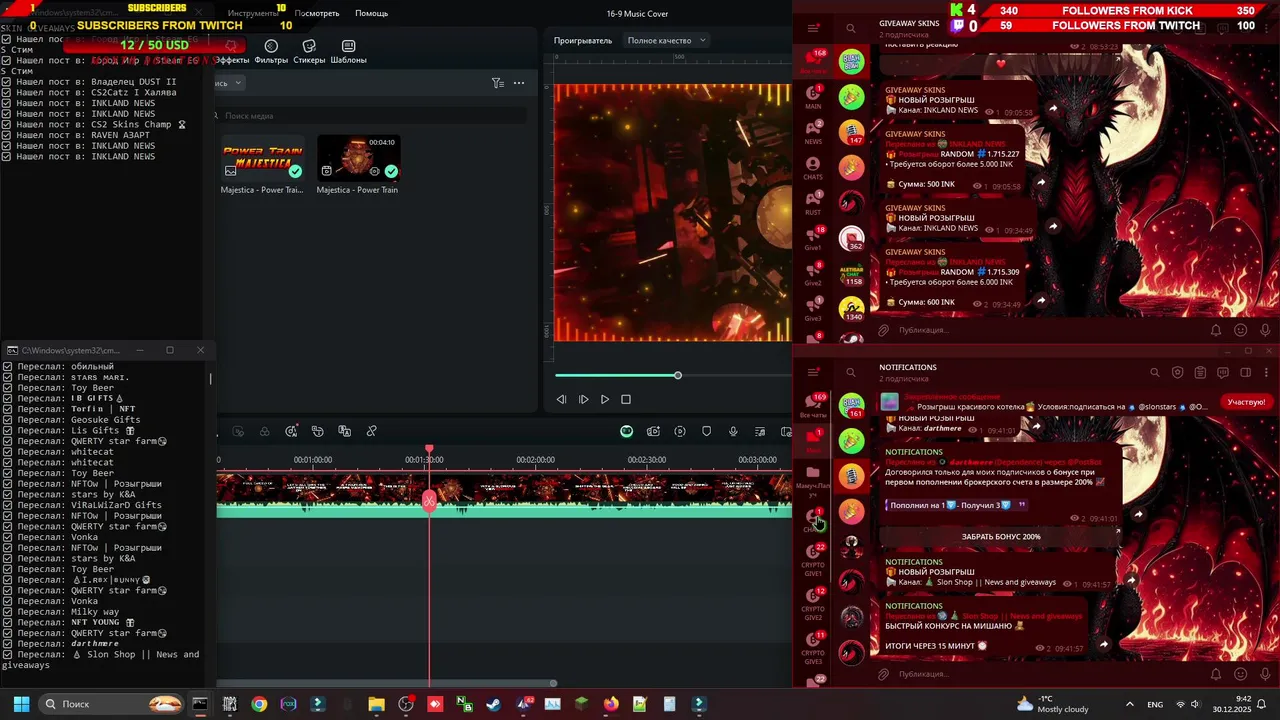Forward the 'БЫСТРЫЙ КОНКУРС НА МИШАНЮ' message
This screenshot has width=1280, height=720.
pyautogui.click(x=1104, y=644)
